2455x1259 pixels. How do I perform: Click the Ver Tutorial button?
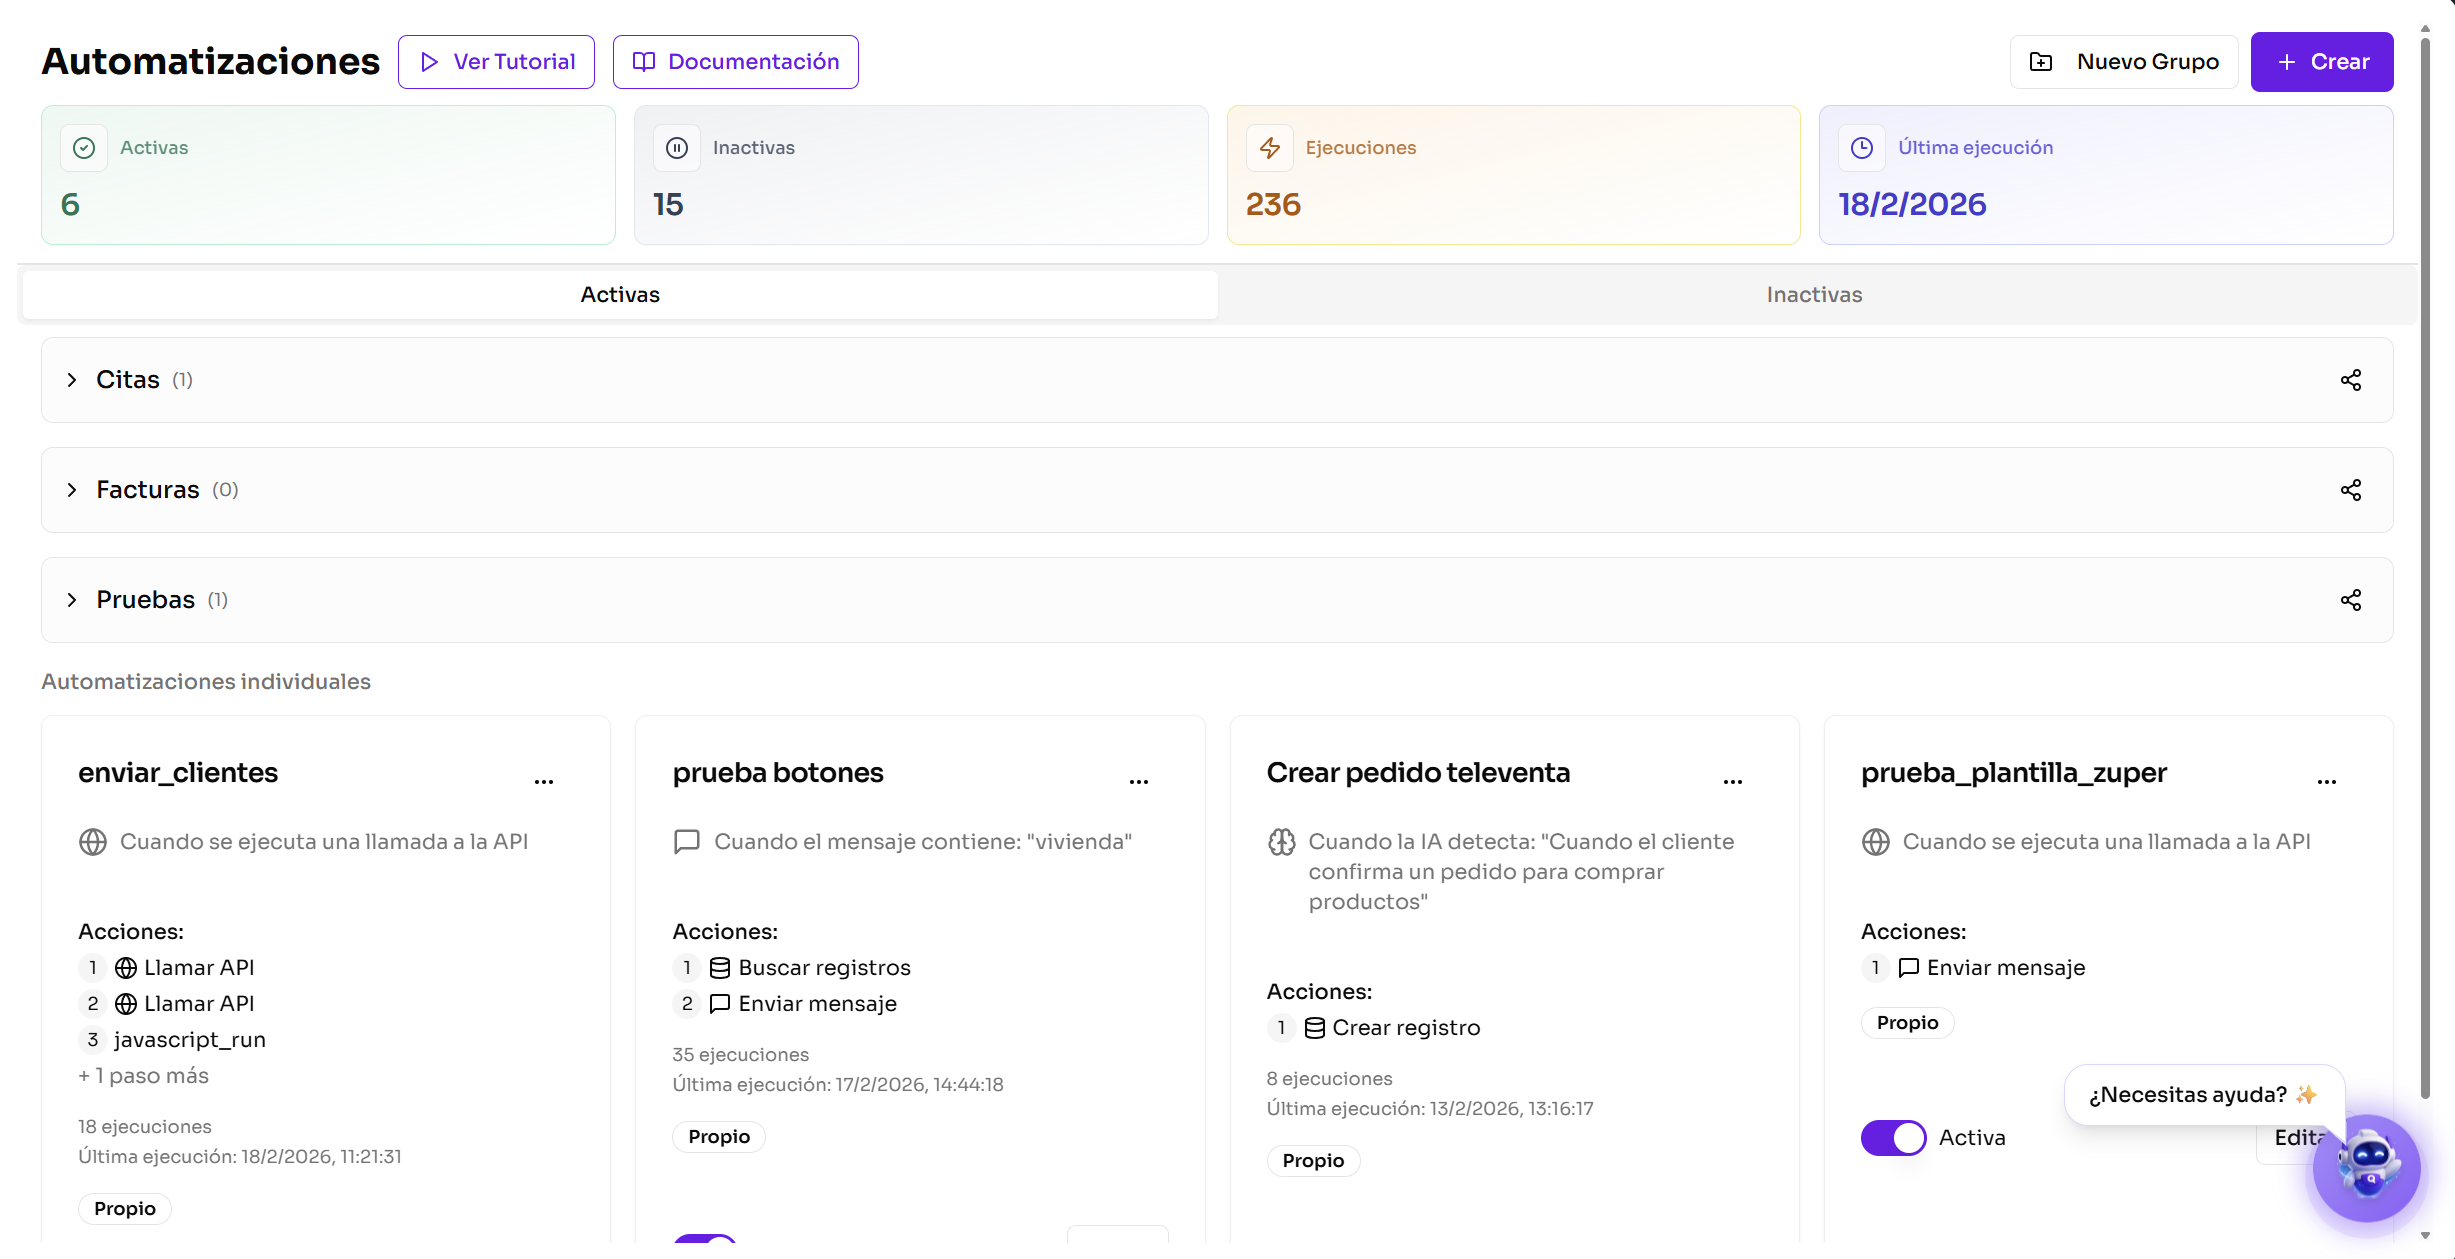point(496,62)
